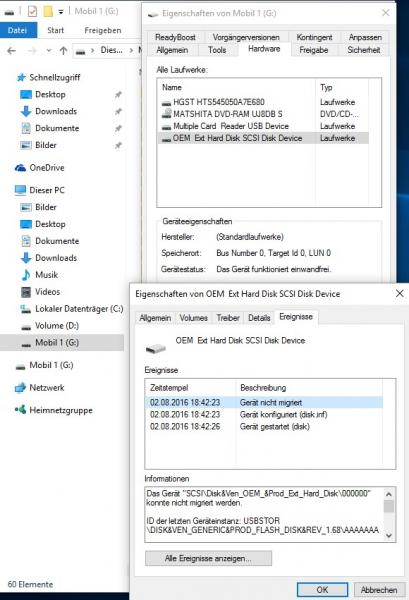
Task: Switch to the Start ribbon tab
Action: click(x=55, y=30)
